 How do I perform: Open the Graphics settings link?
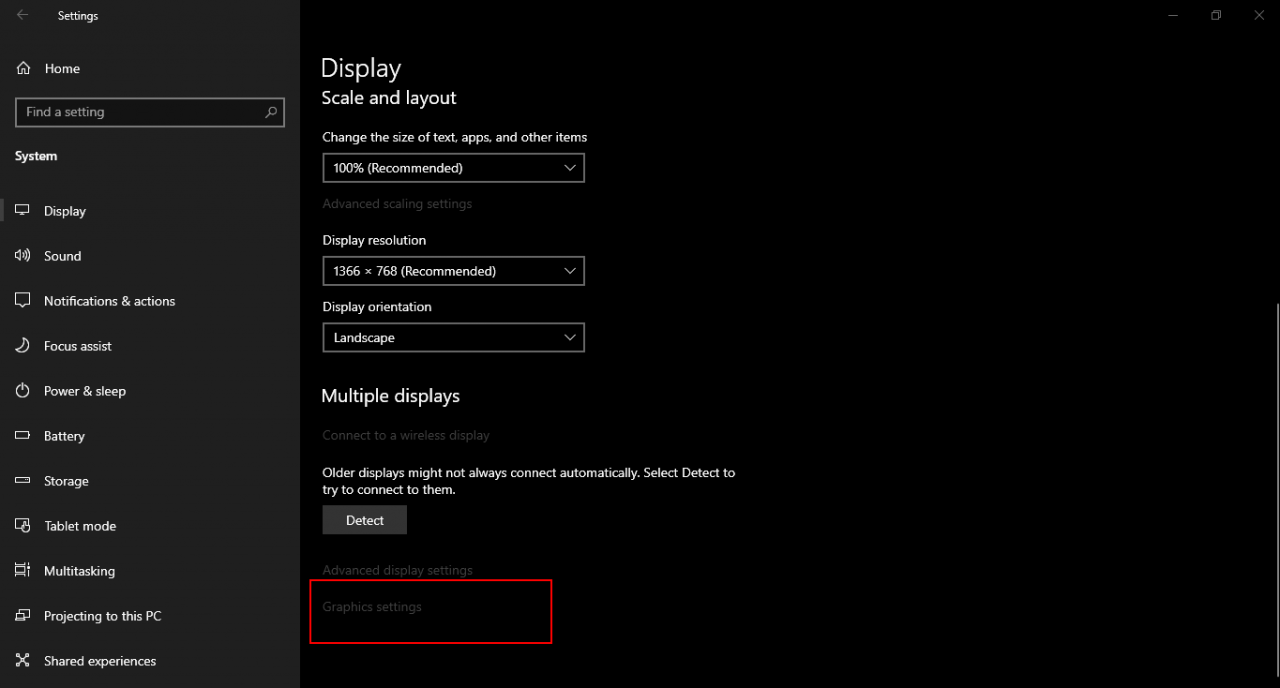click(372, 607)
